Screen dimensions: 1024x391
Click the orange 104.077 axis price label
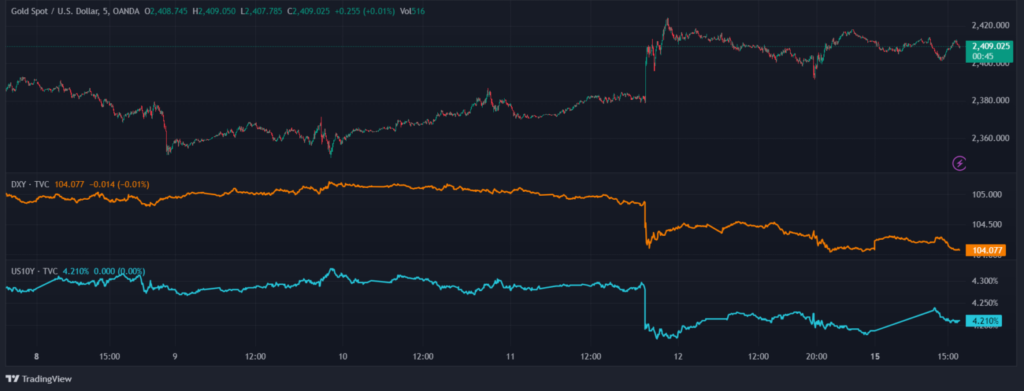(985, 250)
